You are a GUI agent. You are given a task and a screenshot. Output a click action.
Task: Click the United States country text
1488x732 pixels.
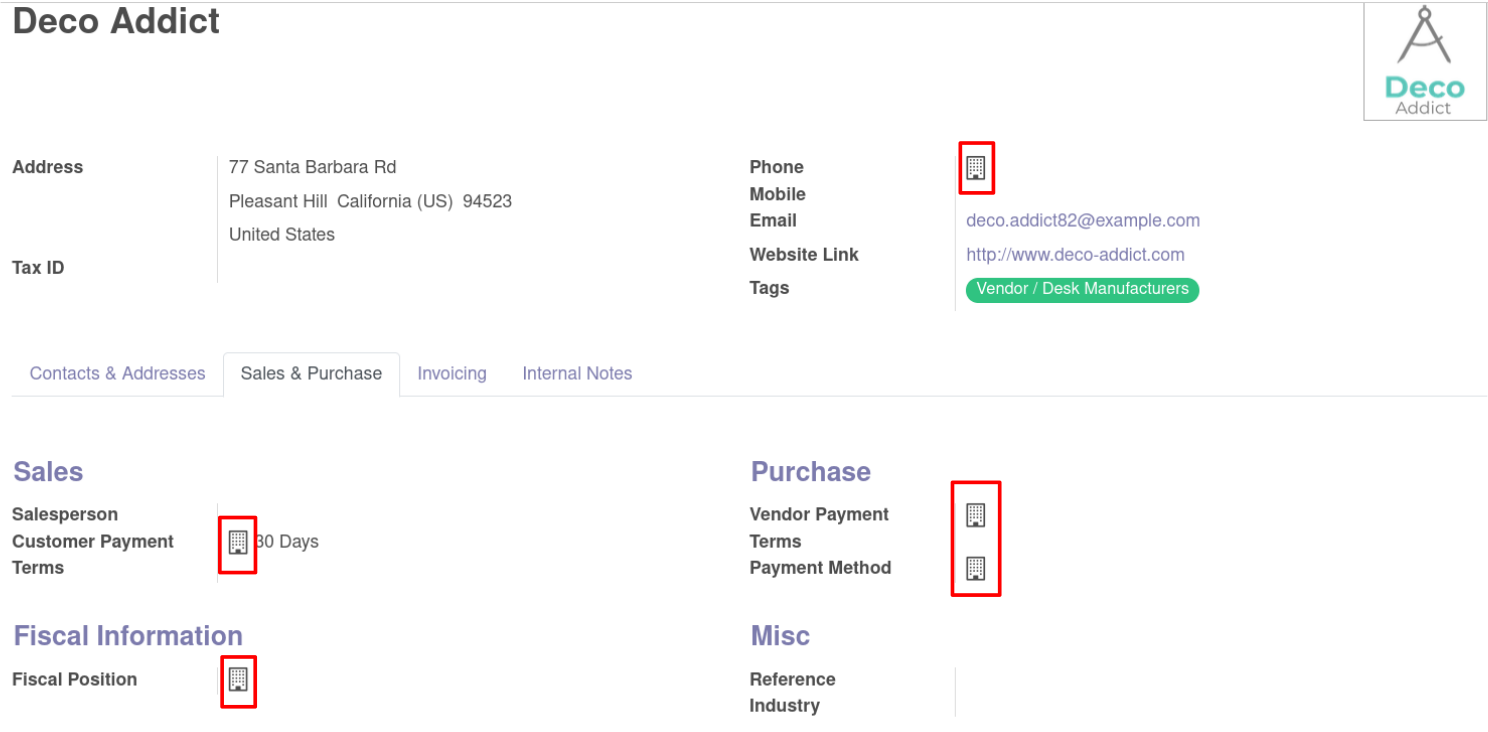click(282, 234)
